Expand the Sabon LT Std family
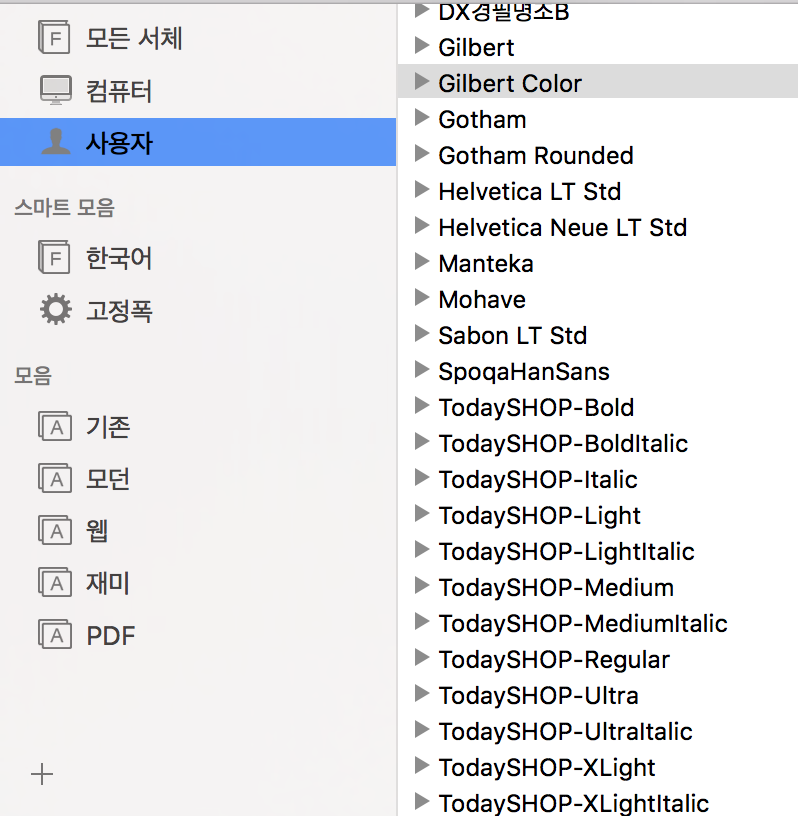The width and height of the screenshot is (798, 816). (422, 334)
